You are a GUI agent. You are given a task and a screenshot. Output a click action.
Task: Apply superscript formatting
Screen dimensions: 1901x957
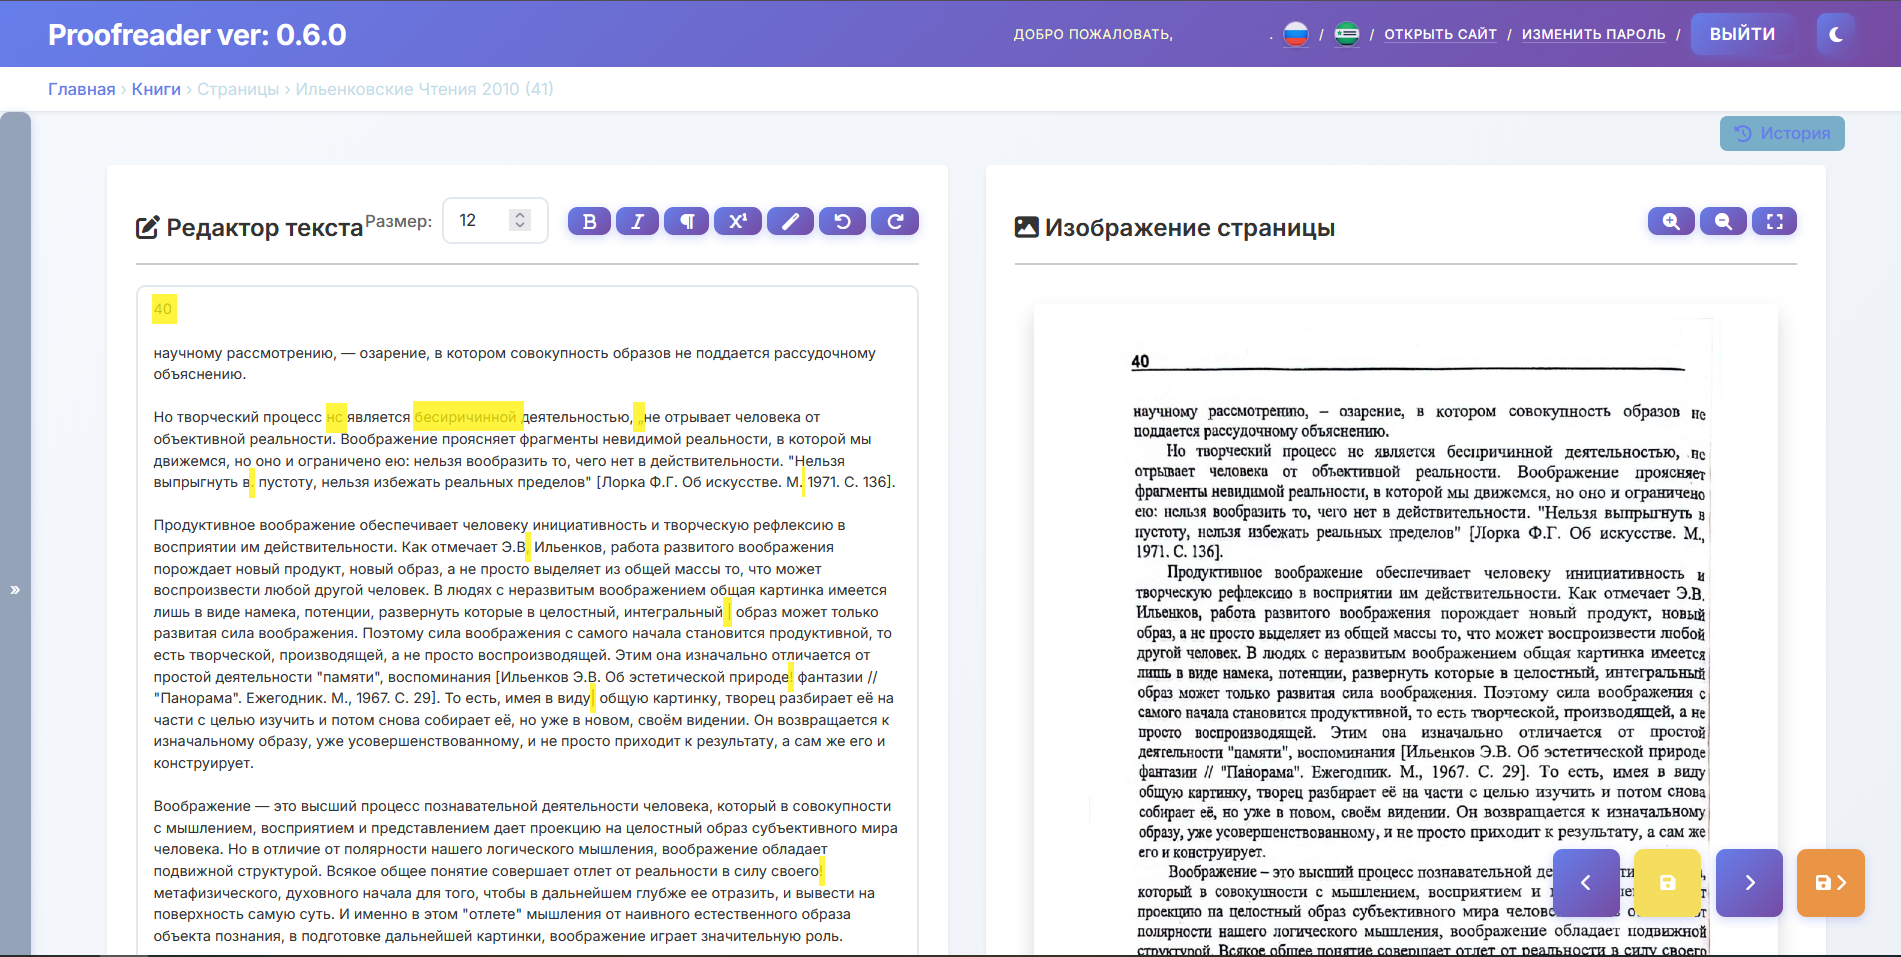(x=738, y=221)
